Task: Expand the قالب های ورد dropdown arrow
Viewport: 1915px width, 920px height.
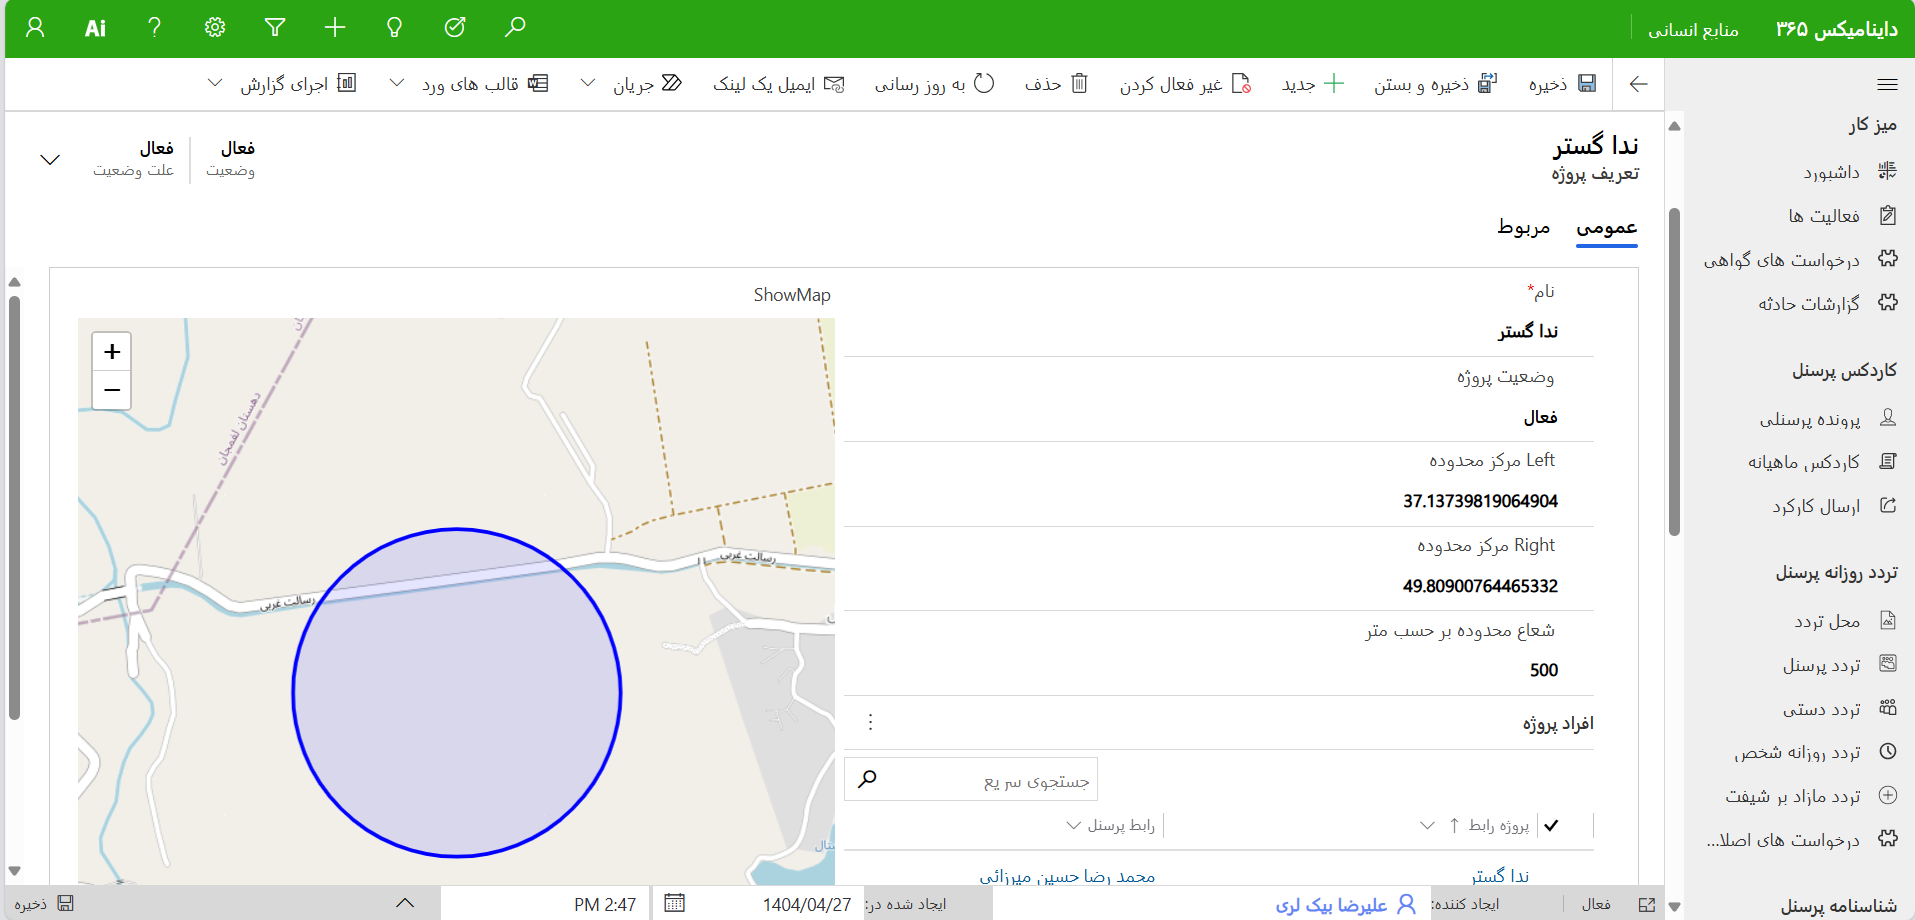Action: pos(397,83)
